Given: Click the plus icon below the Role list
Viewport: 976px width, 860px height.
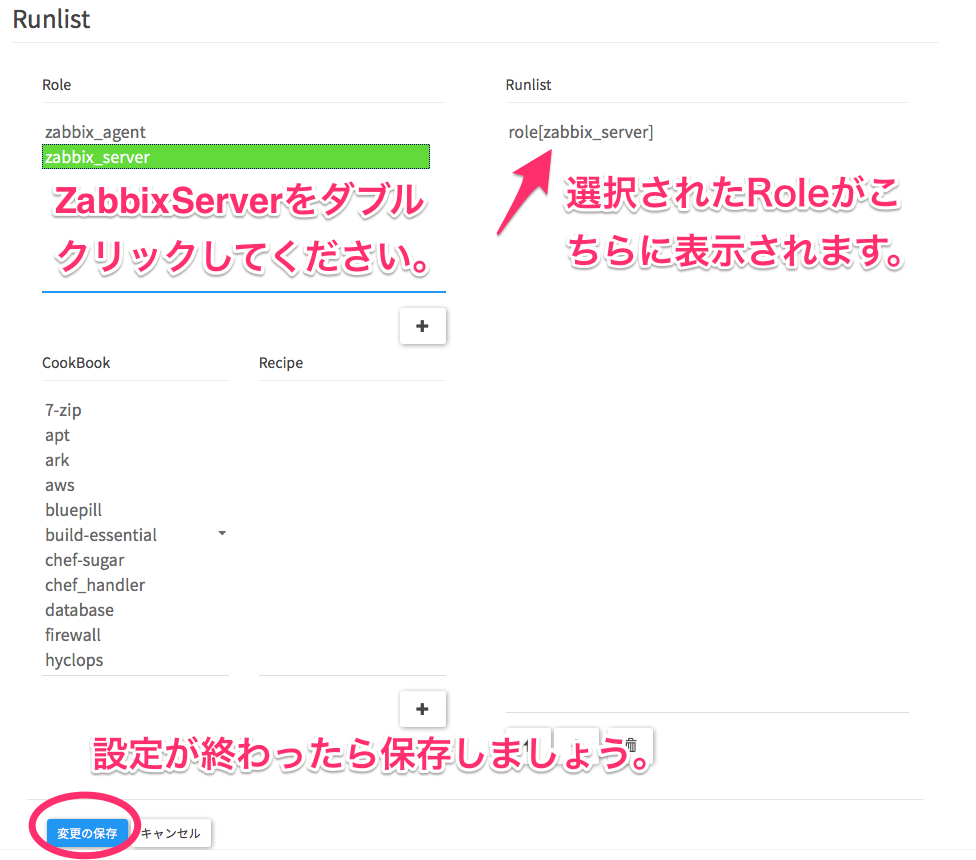Looking at the screenshot, I should (423, 326).
